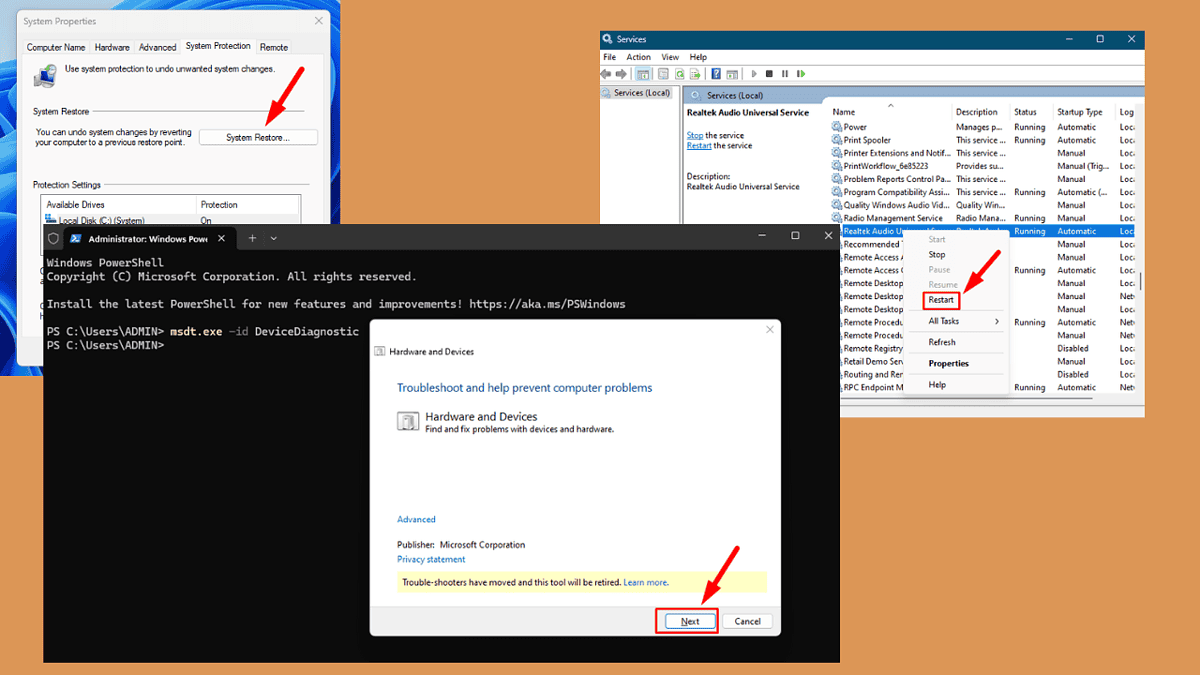The image size is (1200, 675).
Task: Click the System Restore button
Action: [x=258, y=136]
